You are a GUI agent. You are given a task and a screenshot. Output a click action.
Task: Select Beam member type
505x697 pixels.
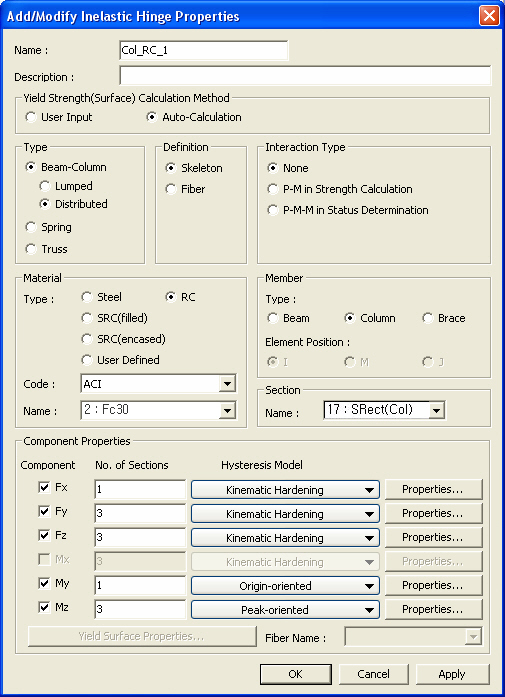[x=272, y=318]
